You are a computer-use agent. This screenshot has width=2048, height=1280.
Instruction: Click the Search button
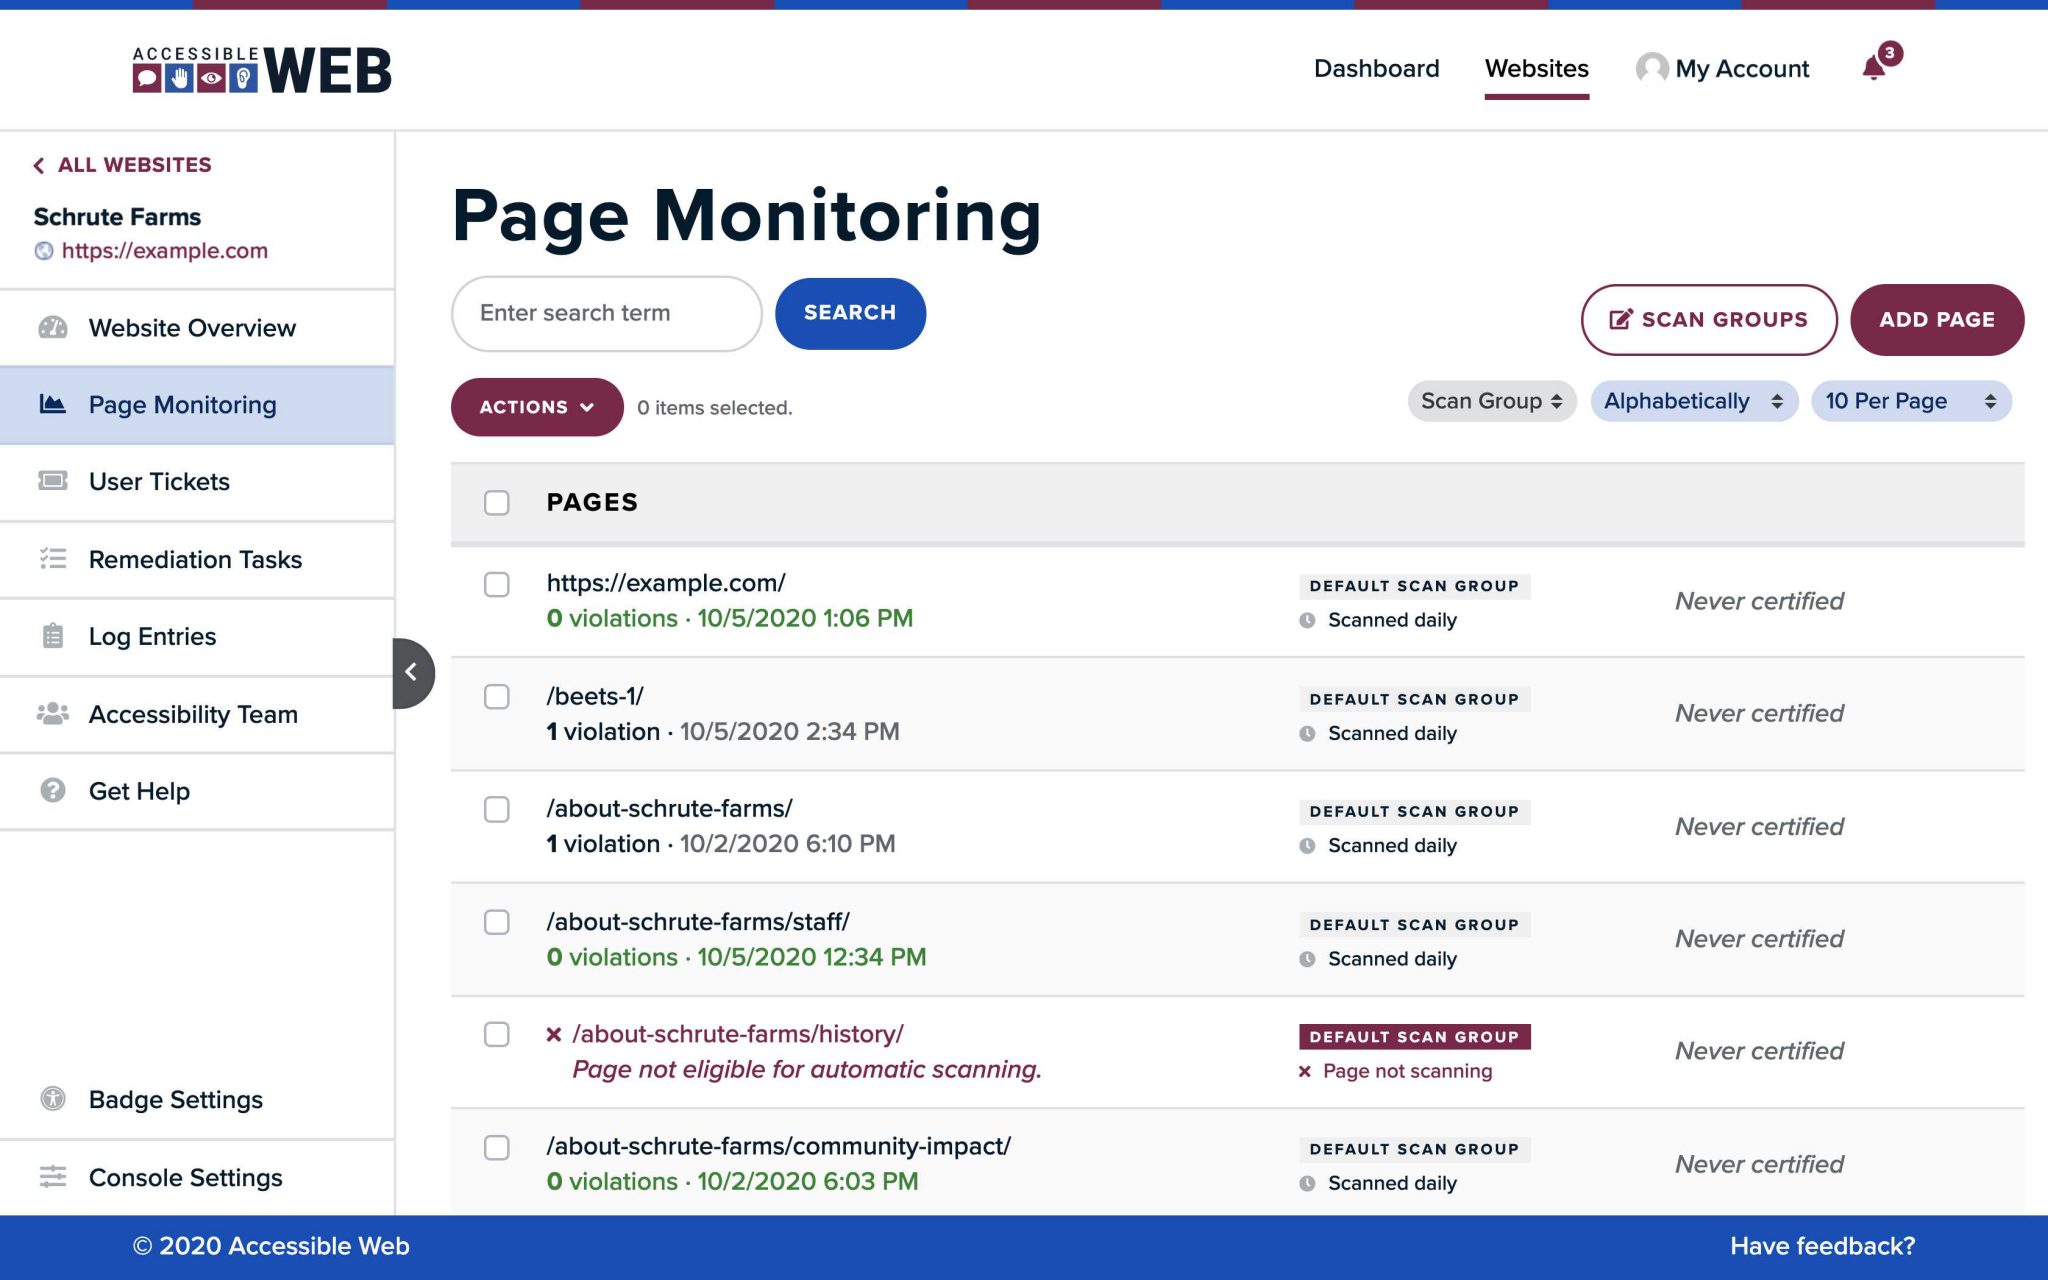point(850,313)
